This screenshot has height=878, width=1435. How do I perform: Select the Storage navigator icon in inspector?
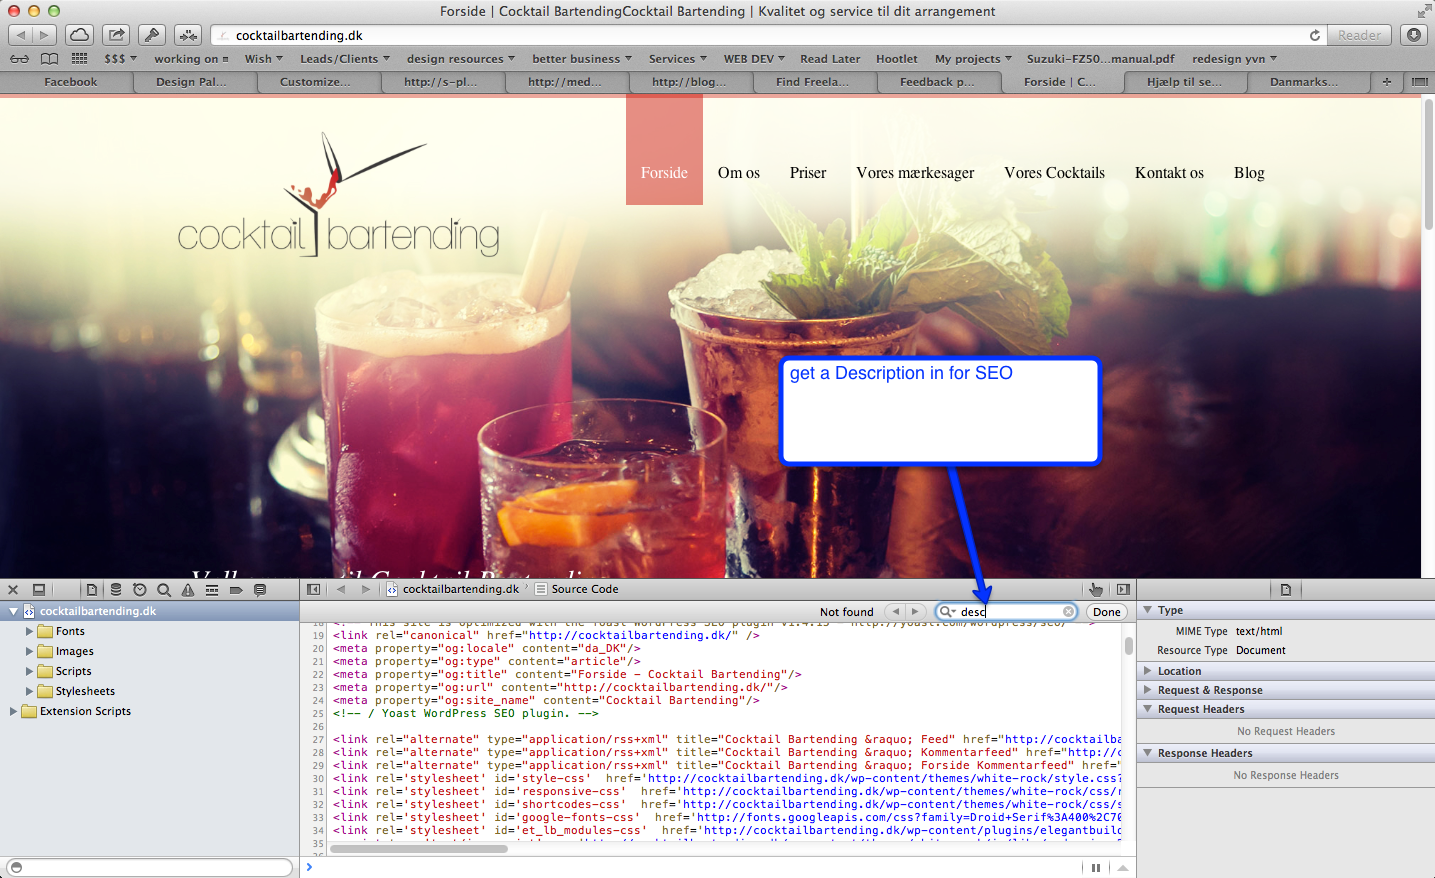(116, 590)
